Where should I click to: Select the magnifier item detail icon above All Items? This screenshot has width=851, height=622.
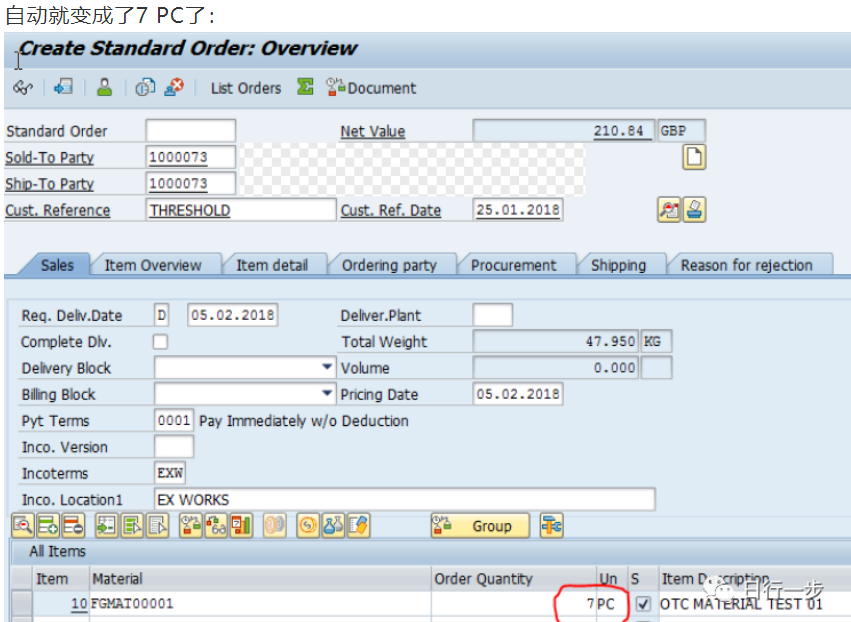click(22, 525)
